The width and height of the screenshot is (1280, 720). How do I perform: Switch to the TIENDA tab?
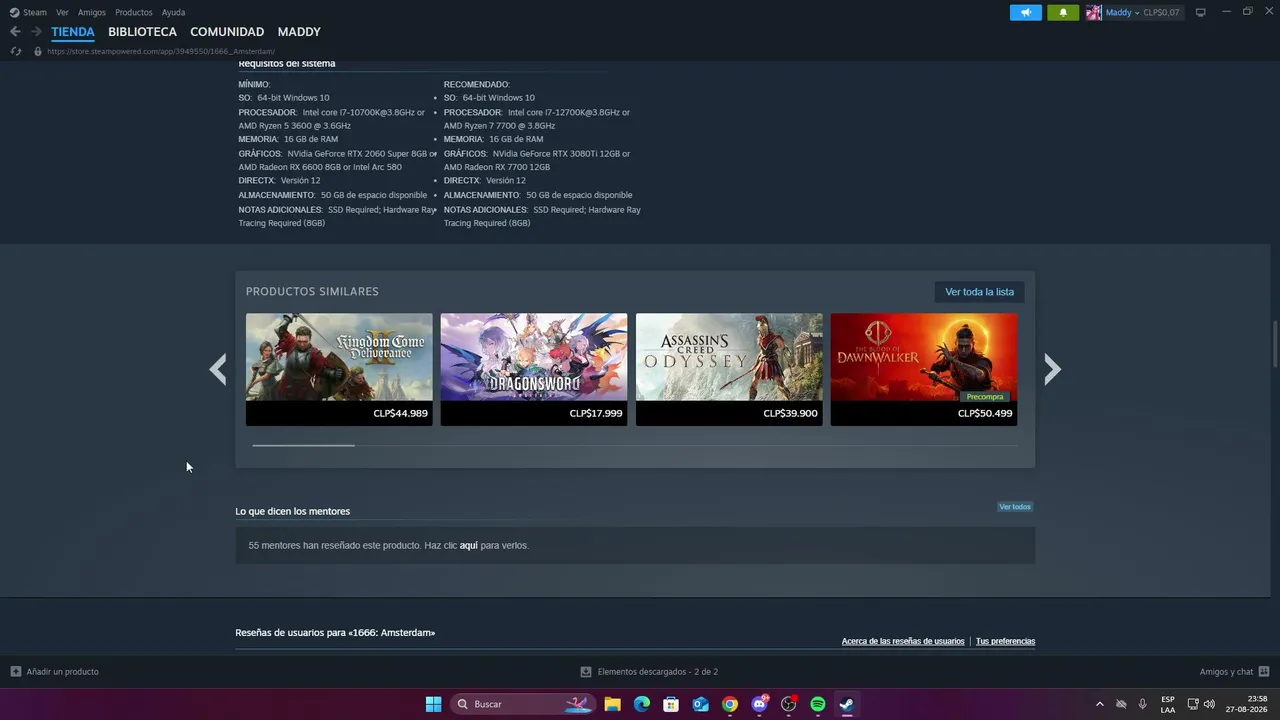click(73, 32)
